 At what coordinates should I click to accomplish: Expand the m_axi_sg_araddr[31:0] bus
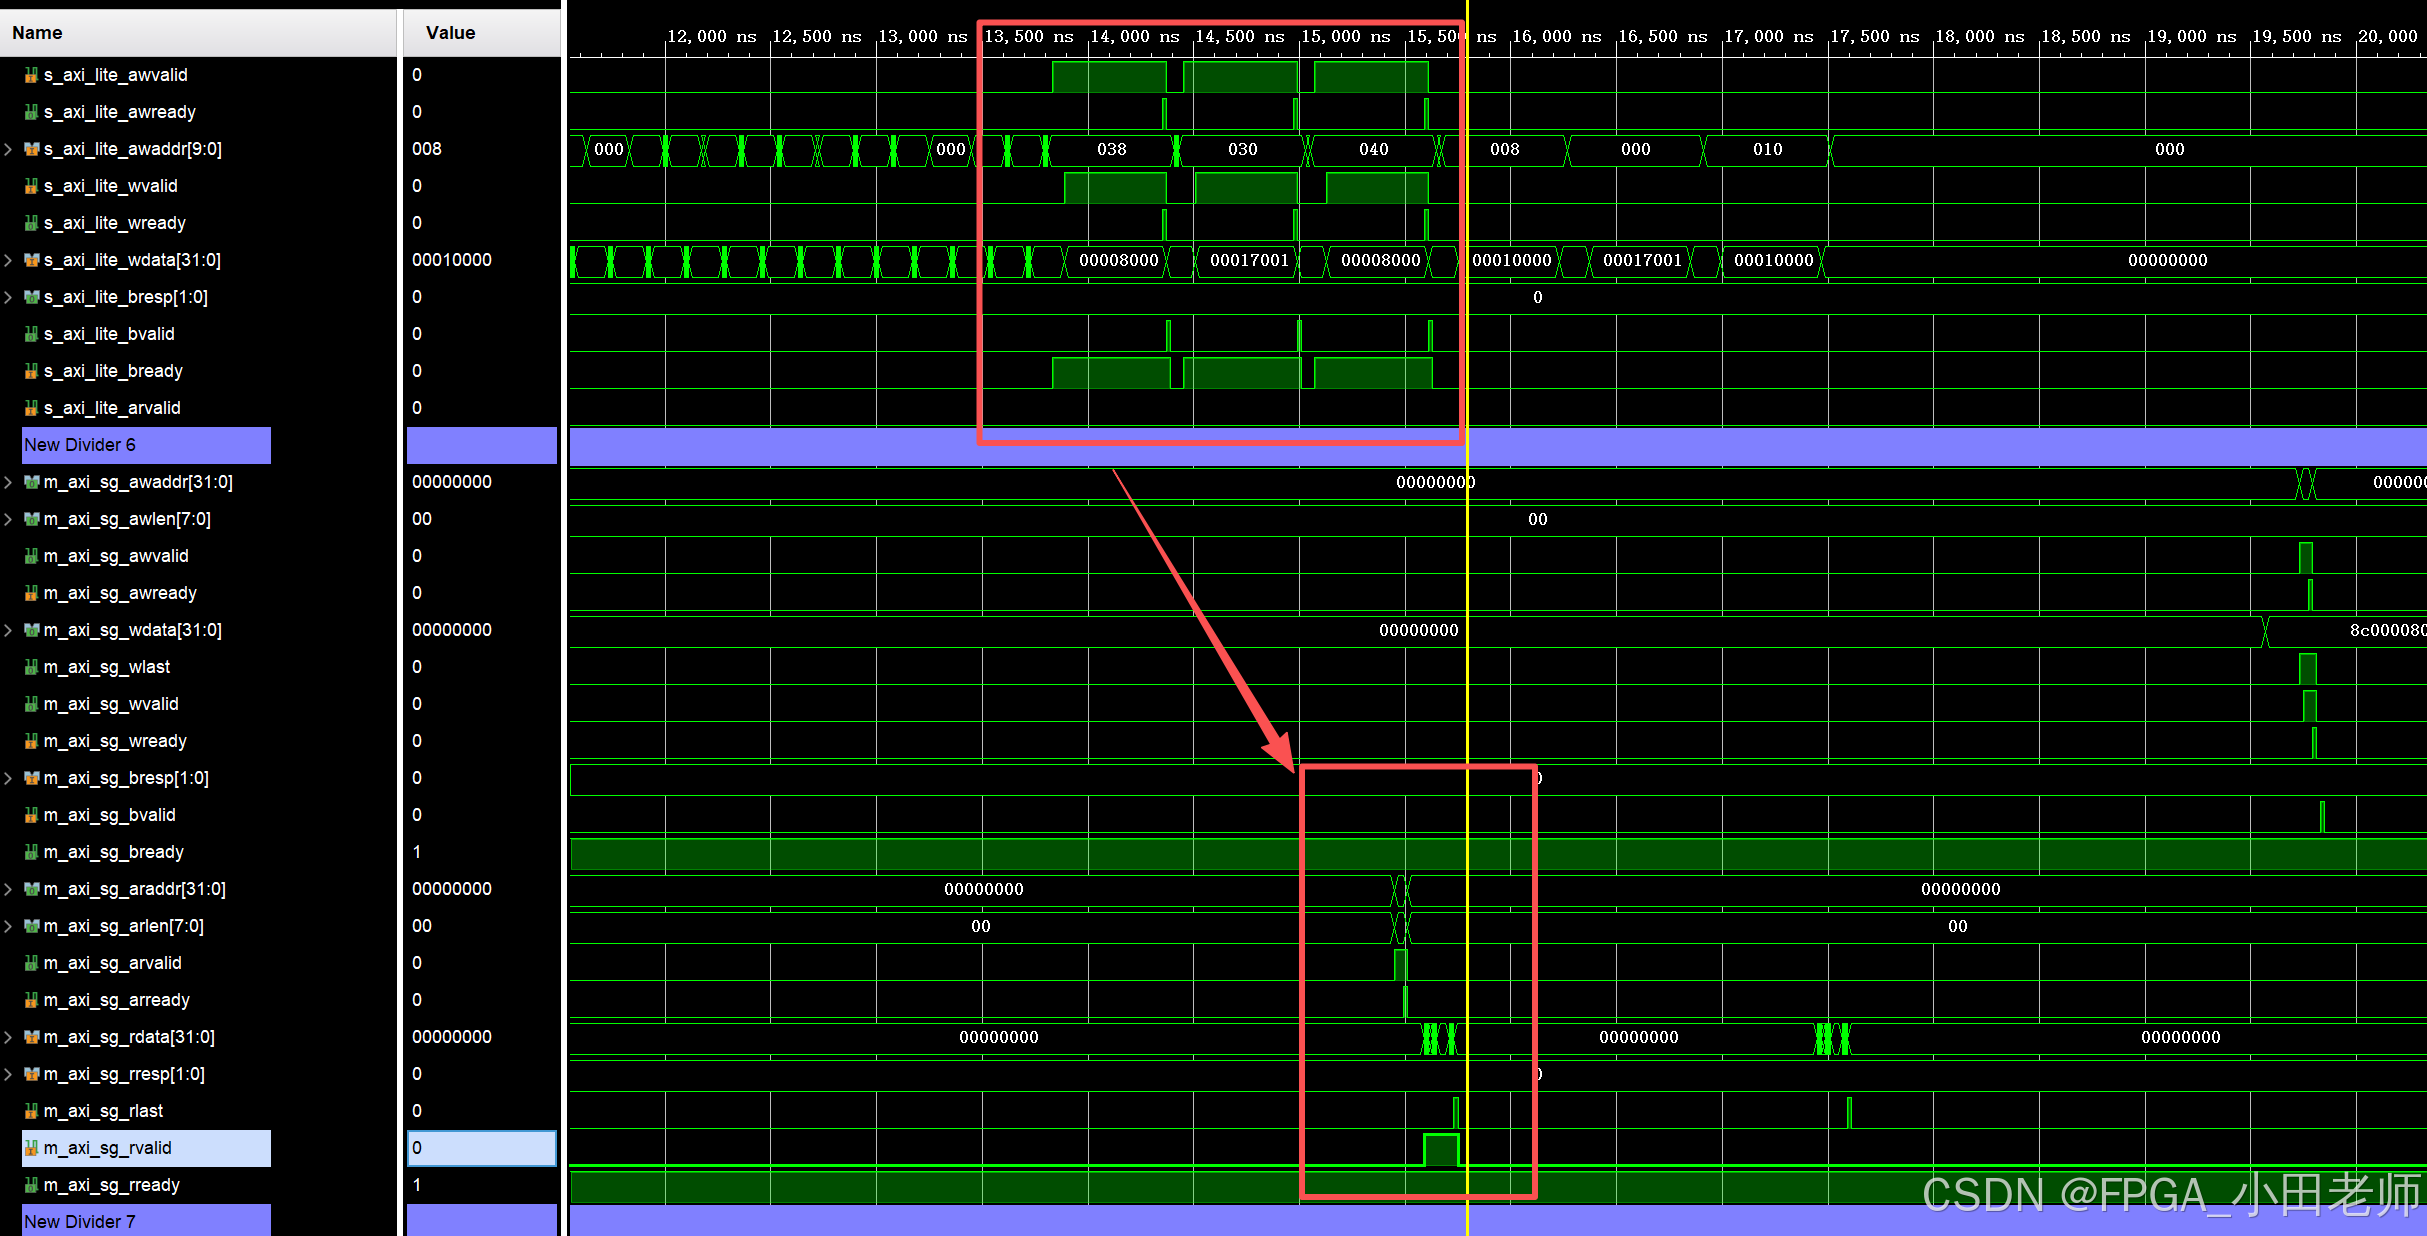click(x=9, y=889)
